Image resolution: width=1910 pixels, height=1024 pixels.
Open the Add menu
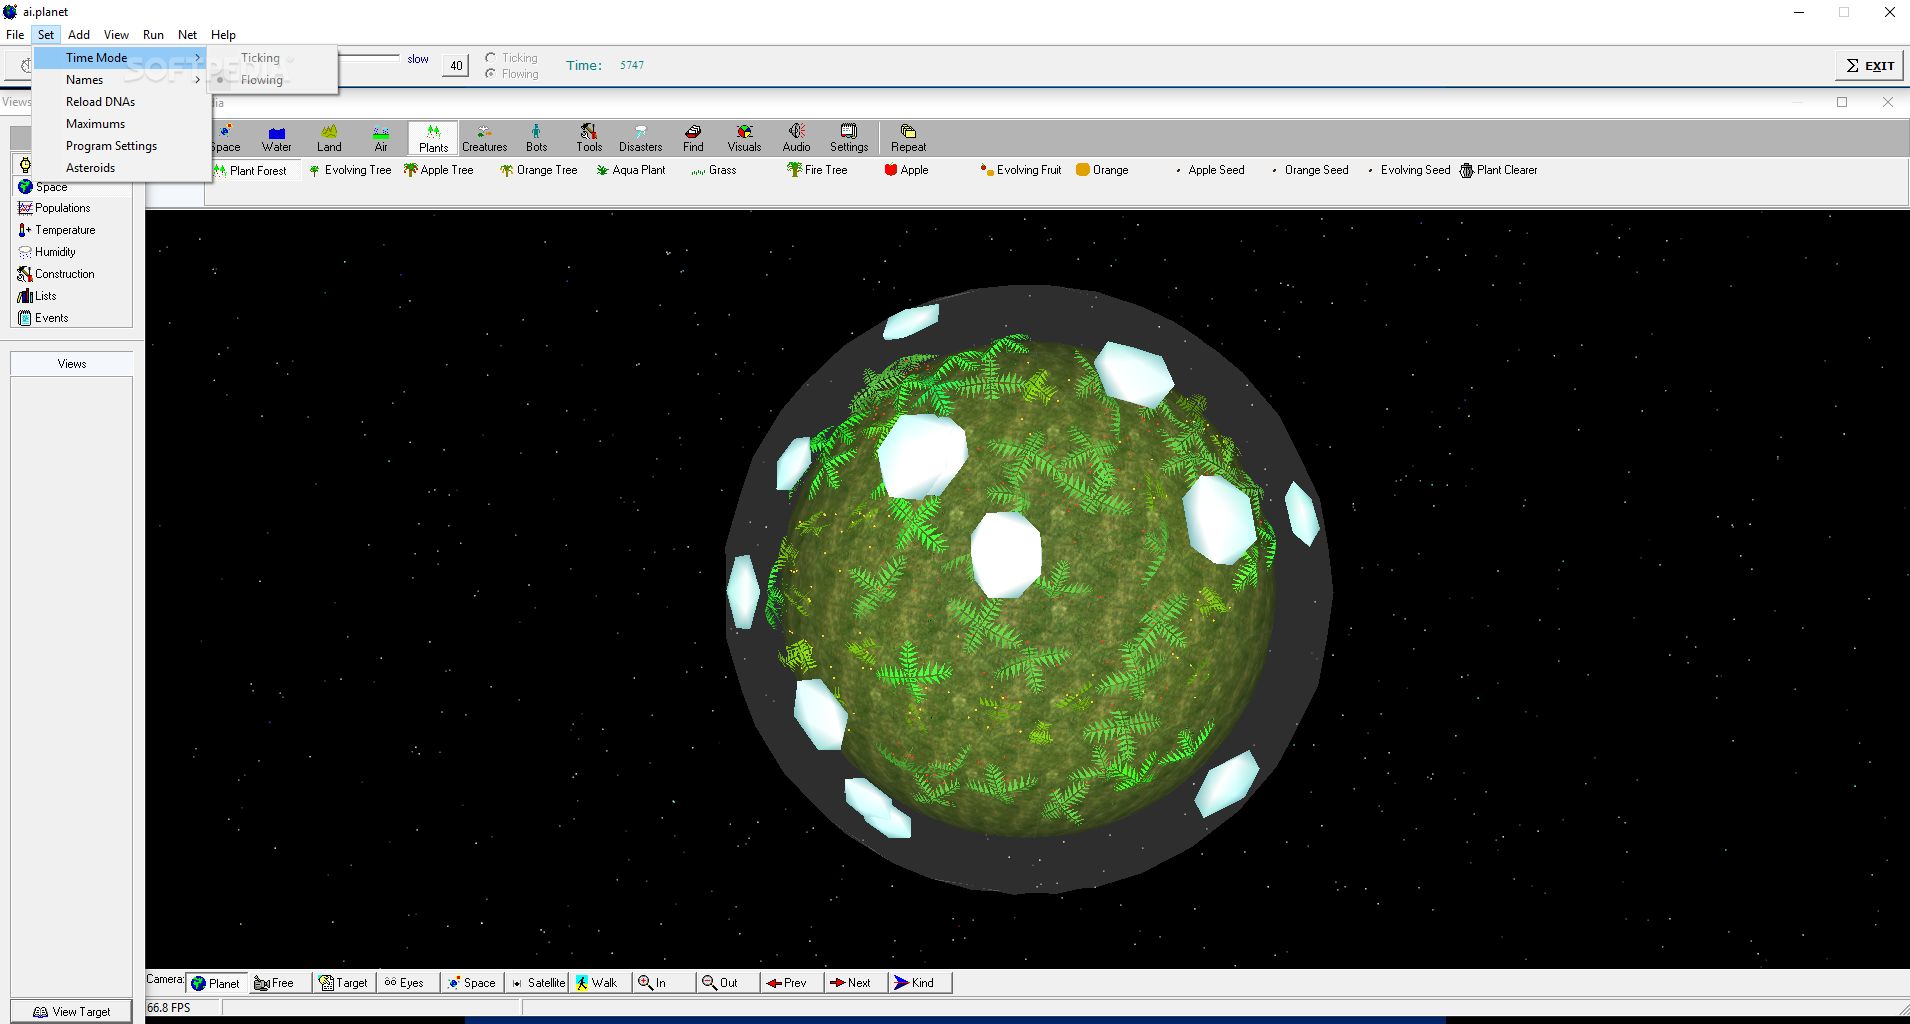[79, 34]
